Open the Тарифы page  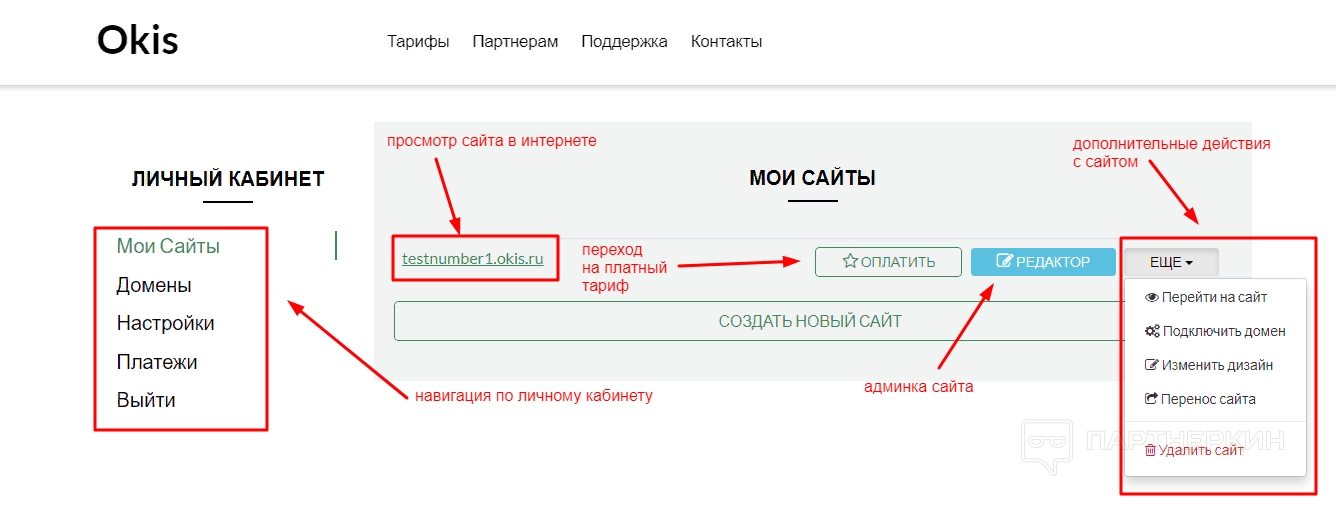tap(418, 42)
